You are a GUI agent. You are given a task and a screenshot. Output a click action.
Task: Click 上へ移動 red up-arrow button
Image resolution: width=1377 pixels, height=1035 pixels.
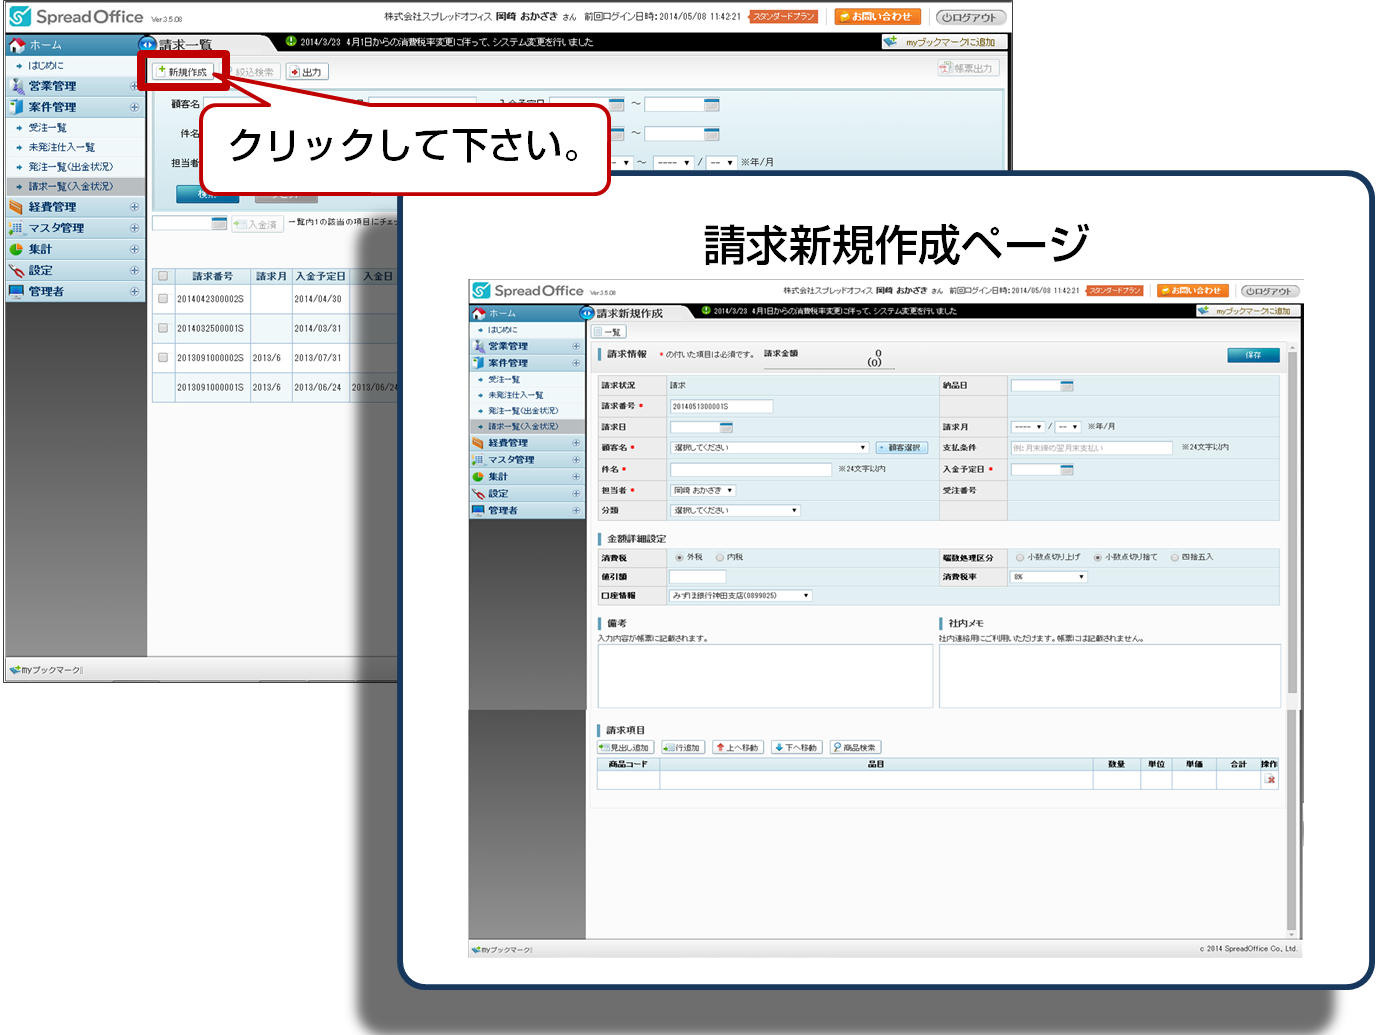click(738, 748)
